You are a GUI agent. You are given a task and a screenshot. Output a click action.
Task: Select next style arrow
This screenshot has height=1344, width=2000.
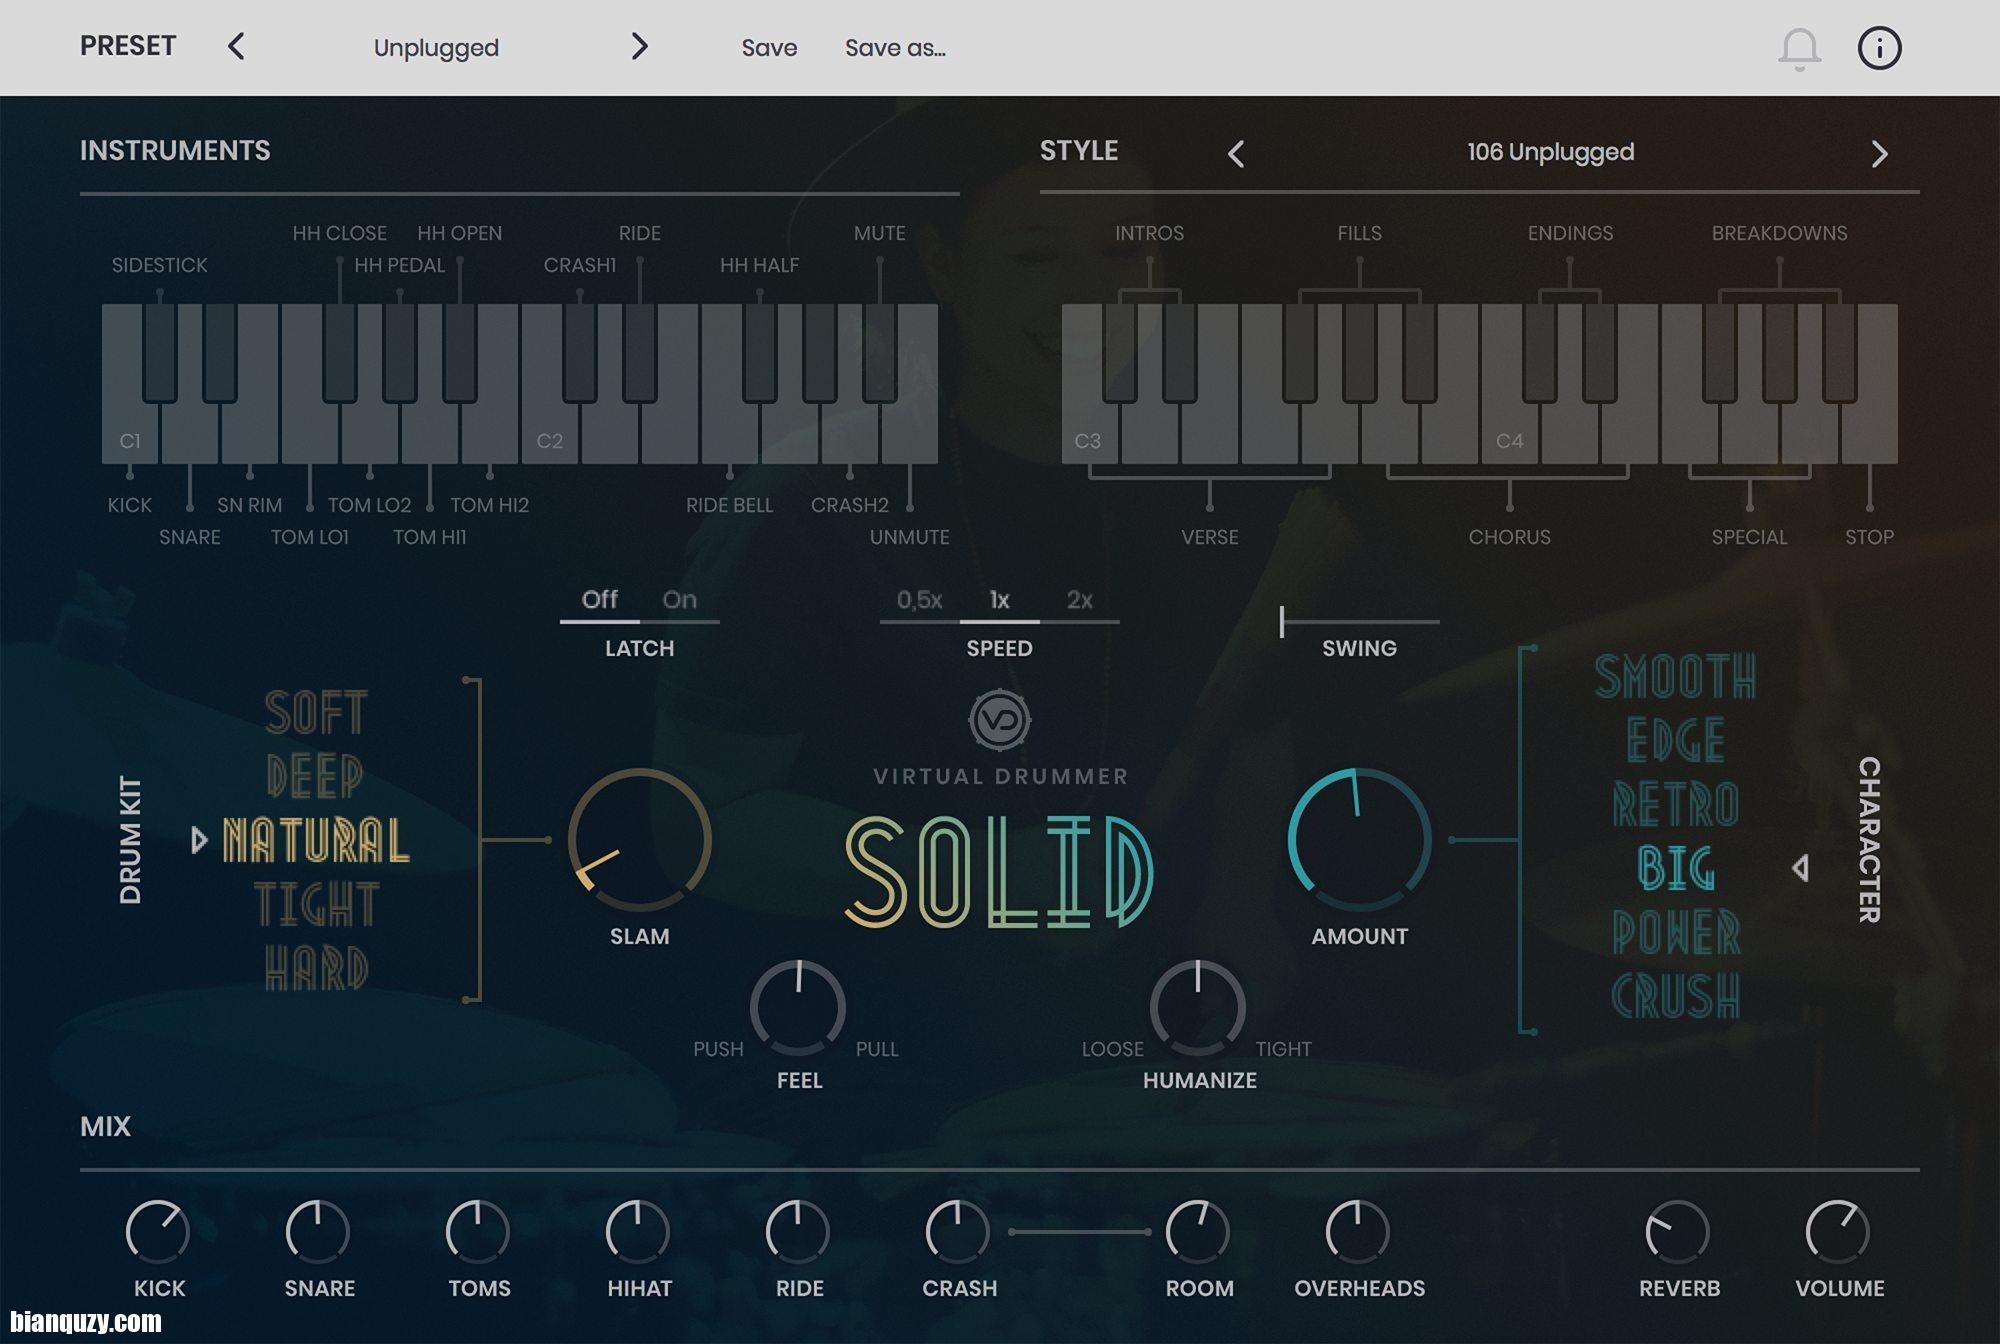1880,153
